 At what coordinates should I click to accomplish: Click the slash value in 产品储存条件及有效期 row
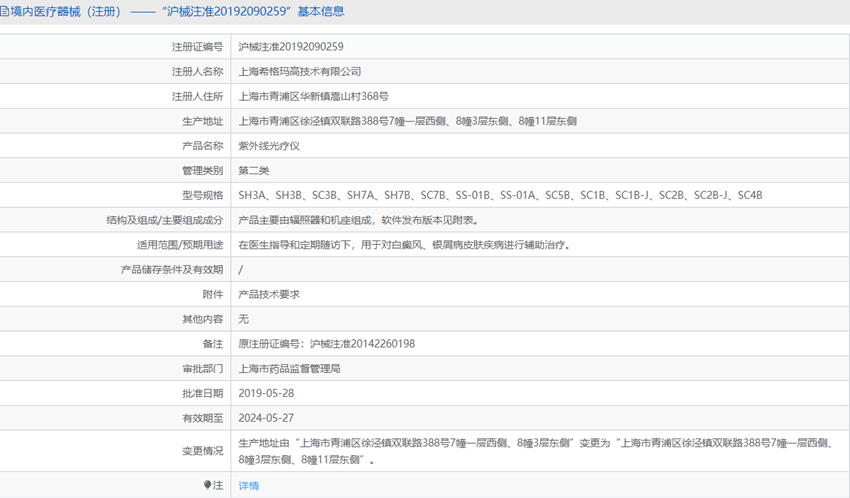pos(241,270)
